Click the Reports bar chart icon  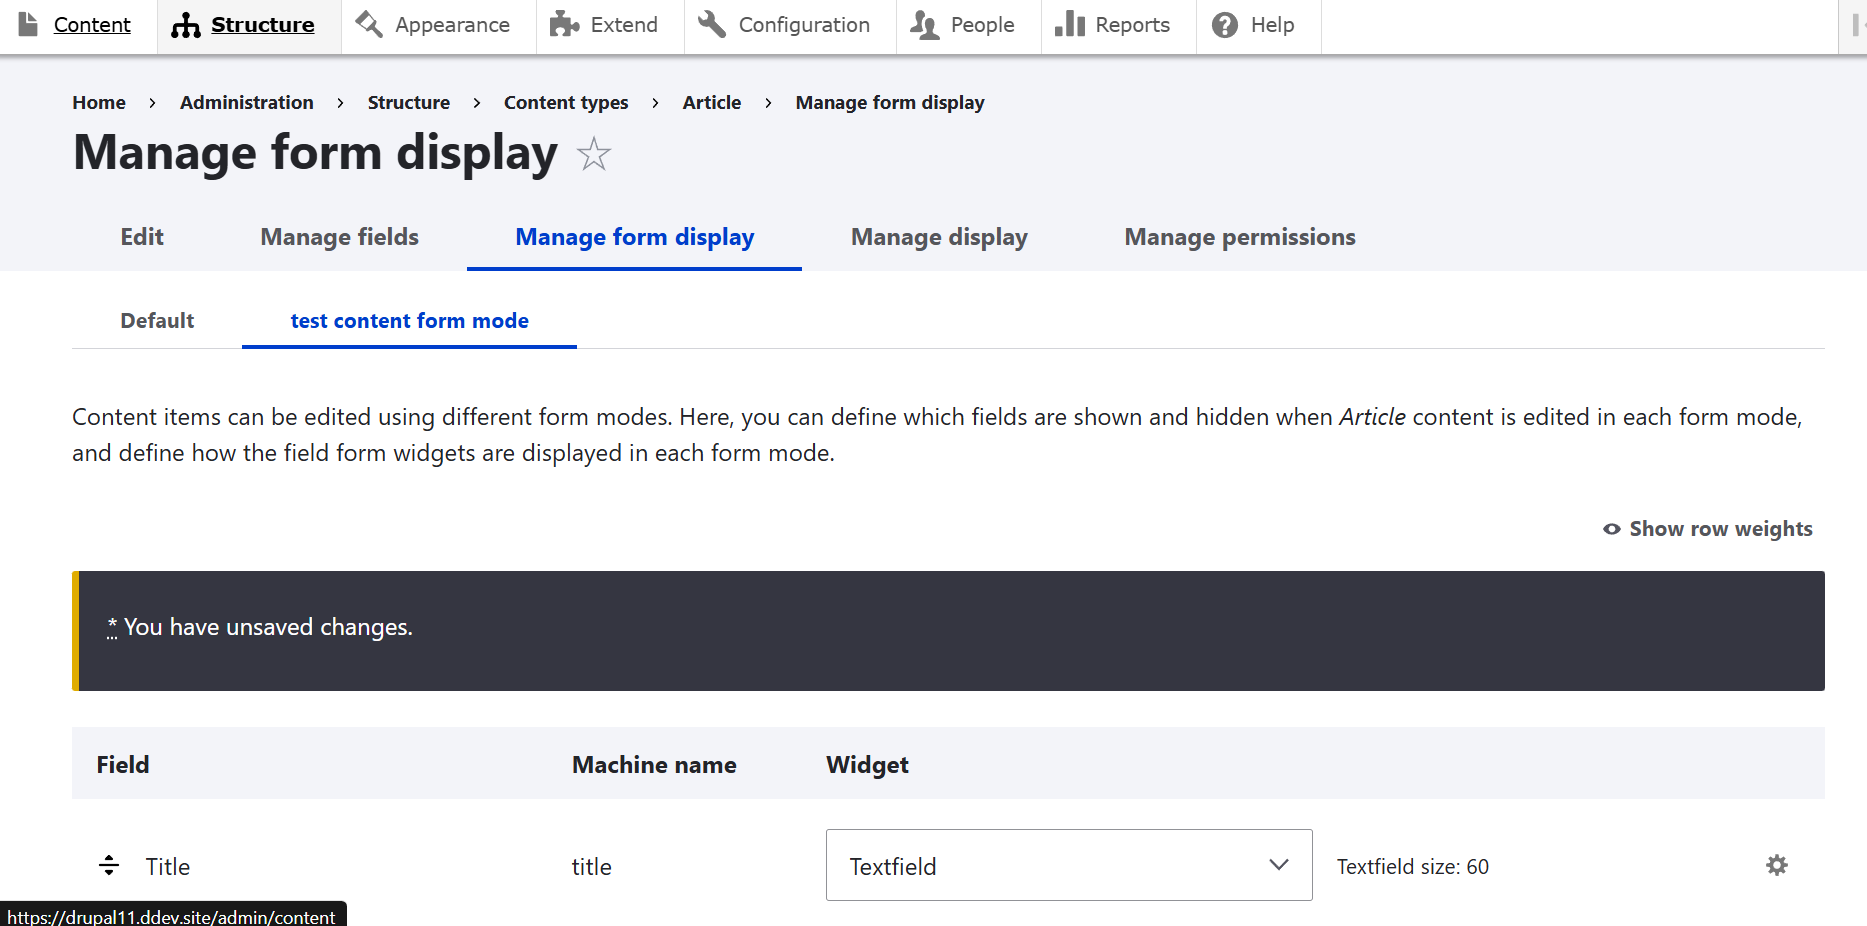(x=1070, y=24)
